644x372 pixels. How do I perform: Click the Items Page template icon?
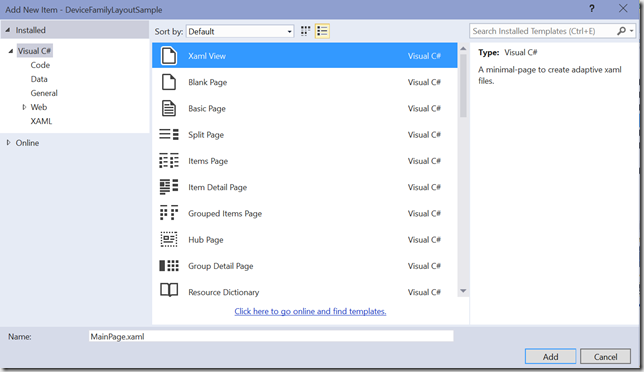(169, 161)
